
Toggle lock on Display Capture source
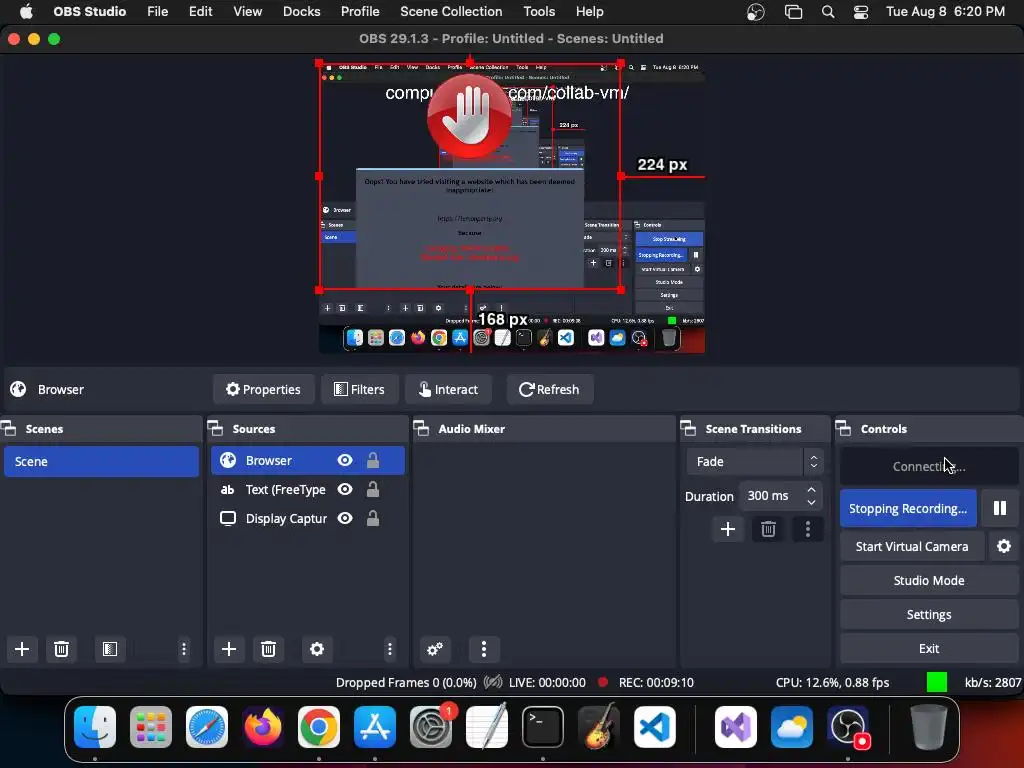(x=373, y=518)
